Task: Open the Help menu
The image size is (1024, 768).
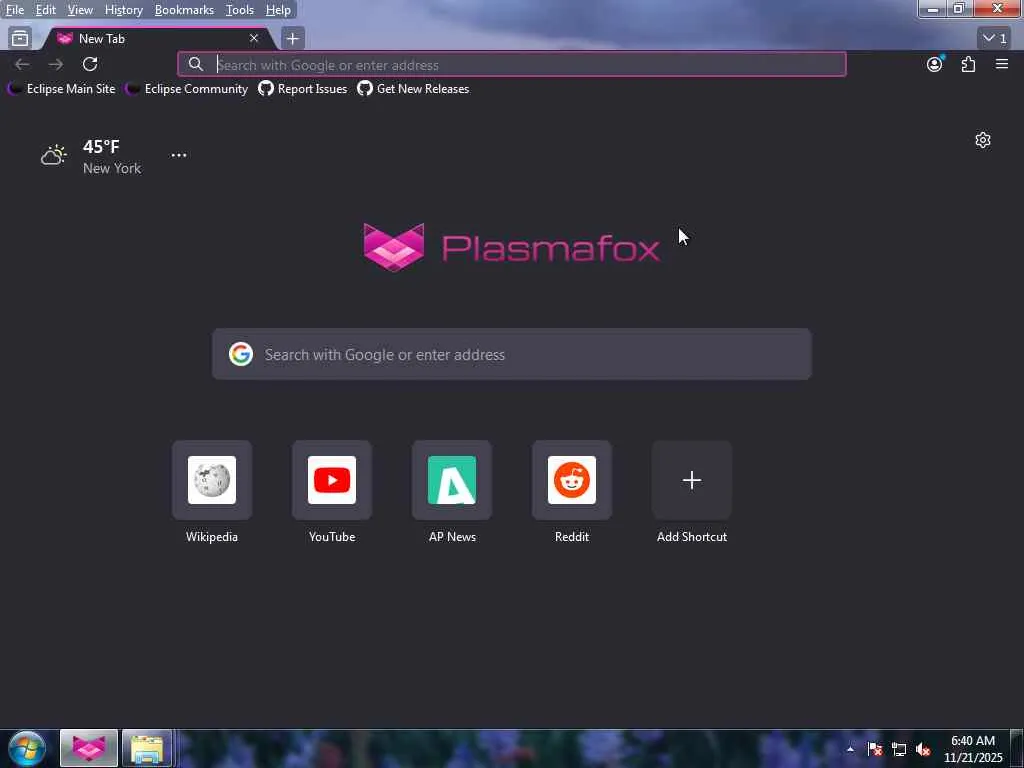Action: (278, 10)
